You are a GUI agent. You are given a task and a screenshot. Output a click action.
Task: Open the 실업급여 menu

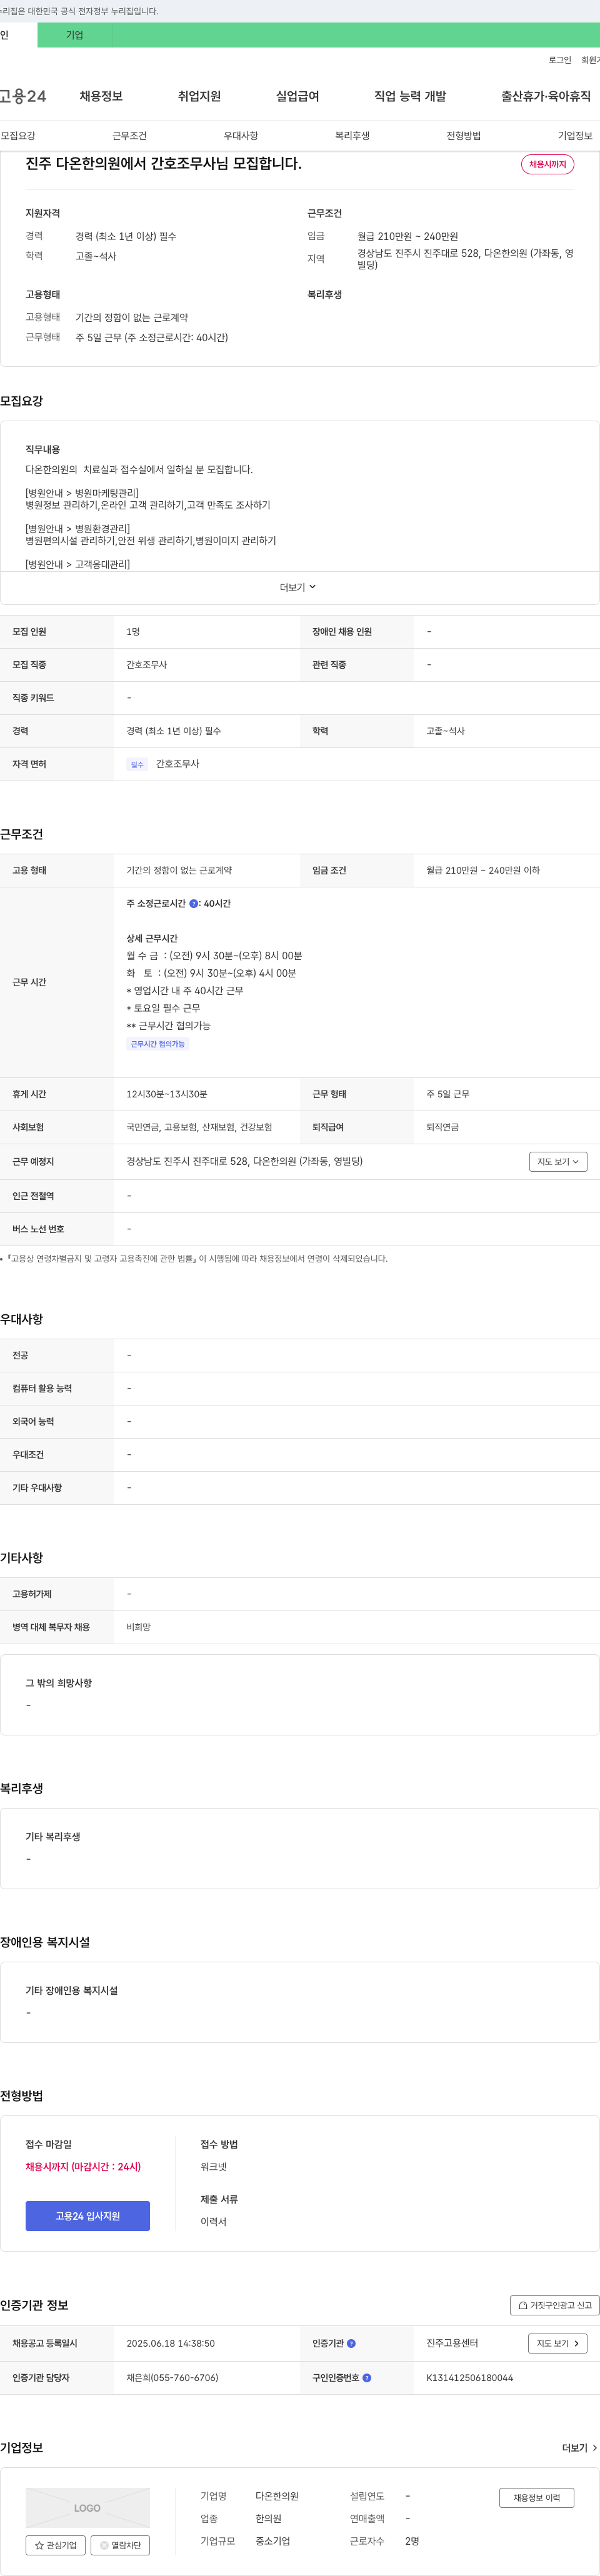297,96
